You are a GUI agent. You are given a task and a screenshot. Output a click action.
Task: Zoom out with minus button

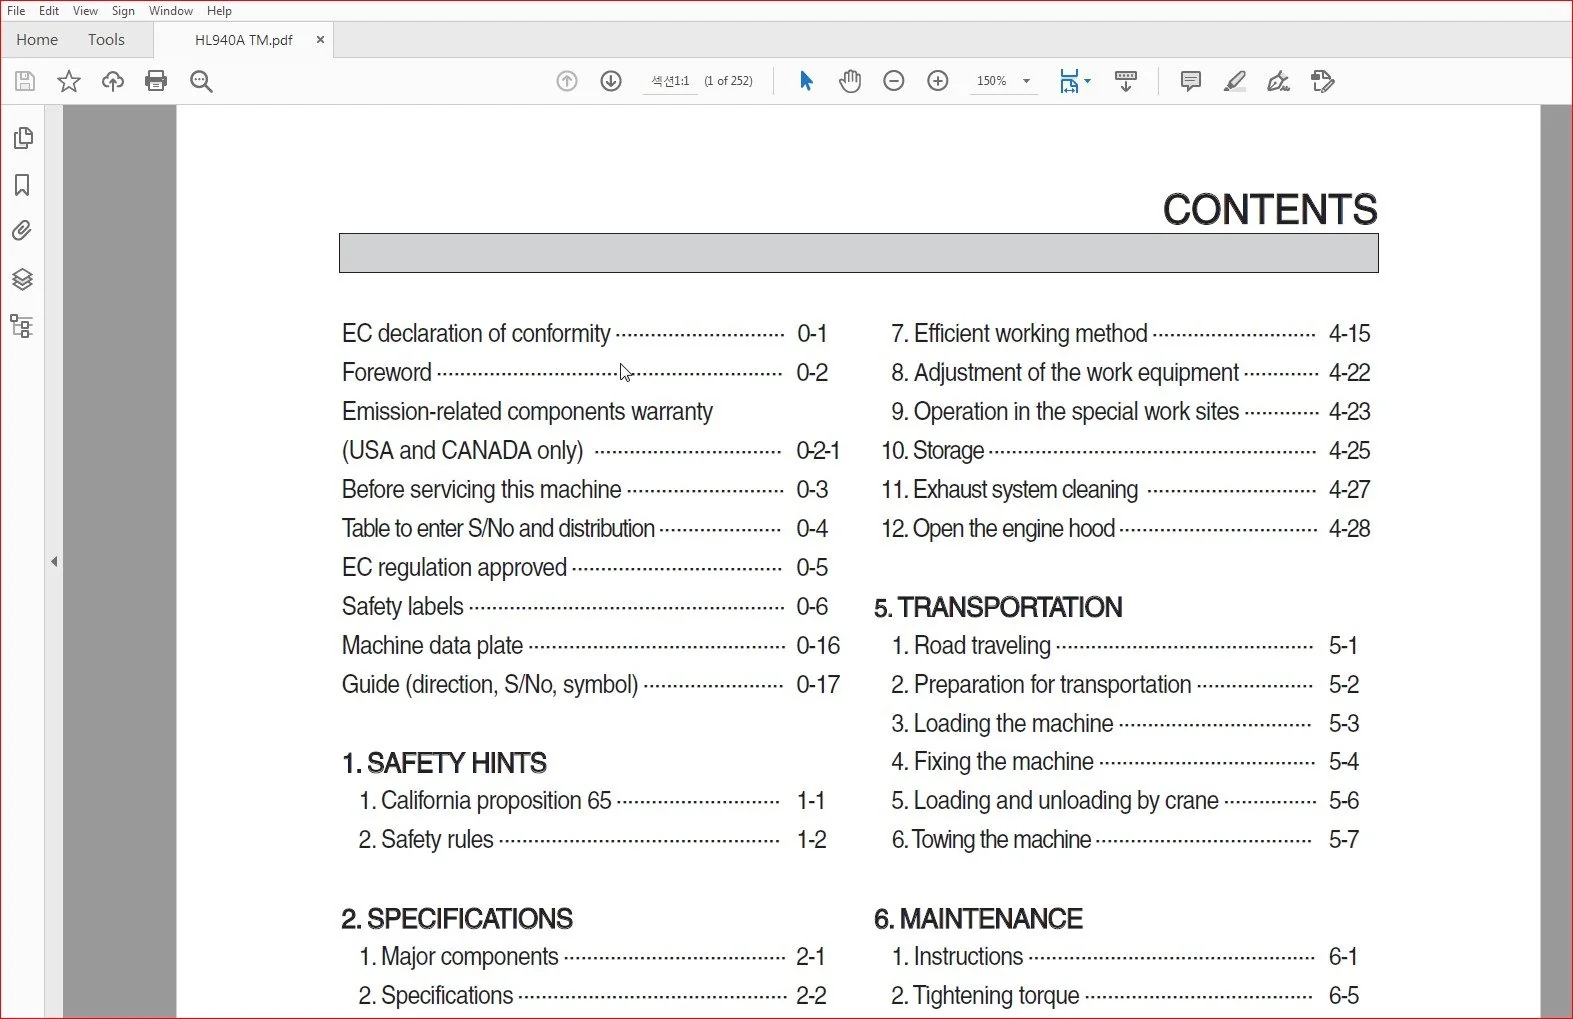point(894,81)
